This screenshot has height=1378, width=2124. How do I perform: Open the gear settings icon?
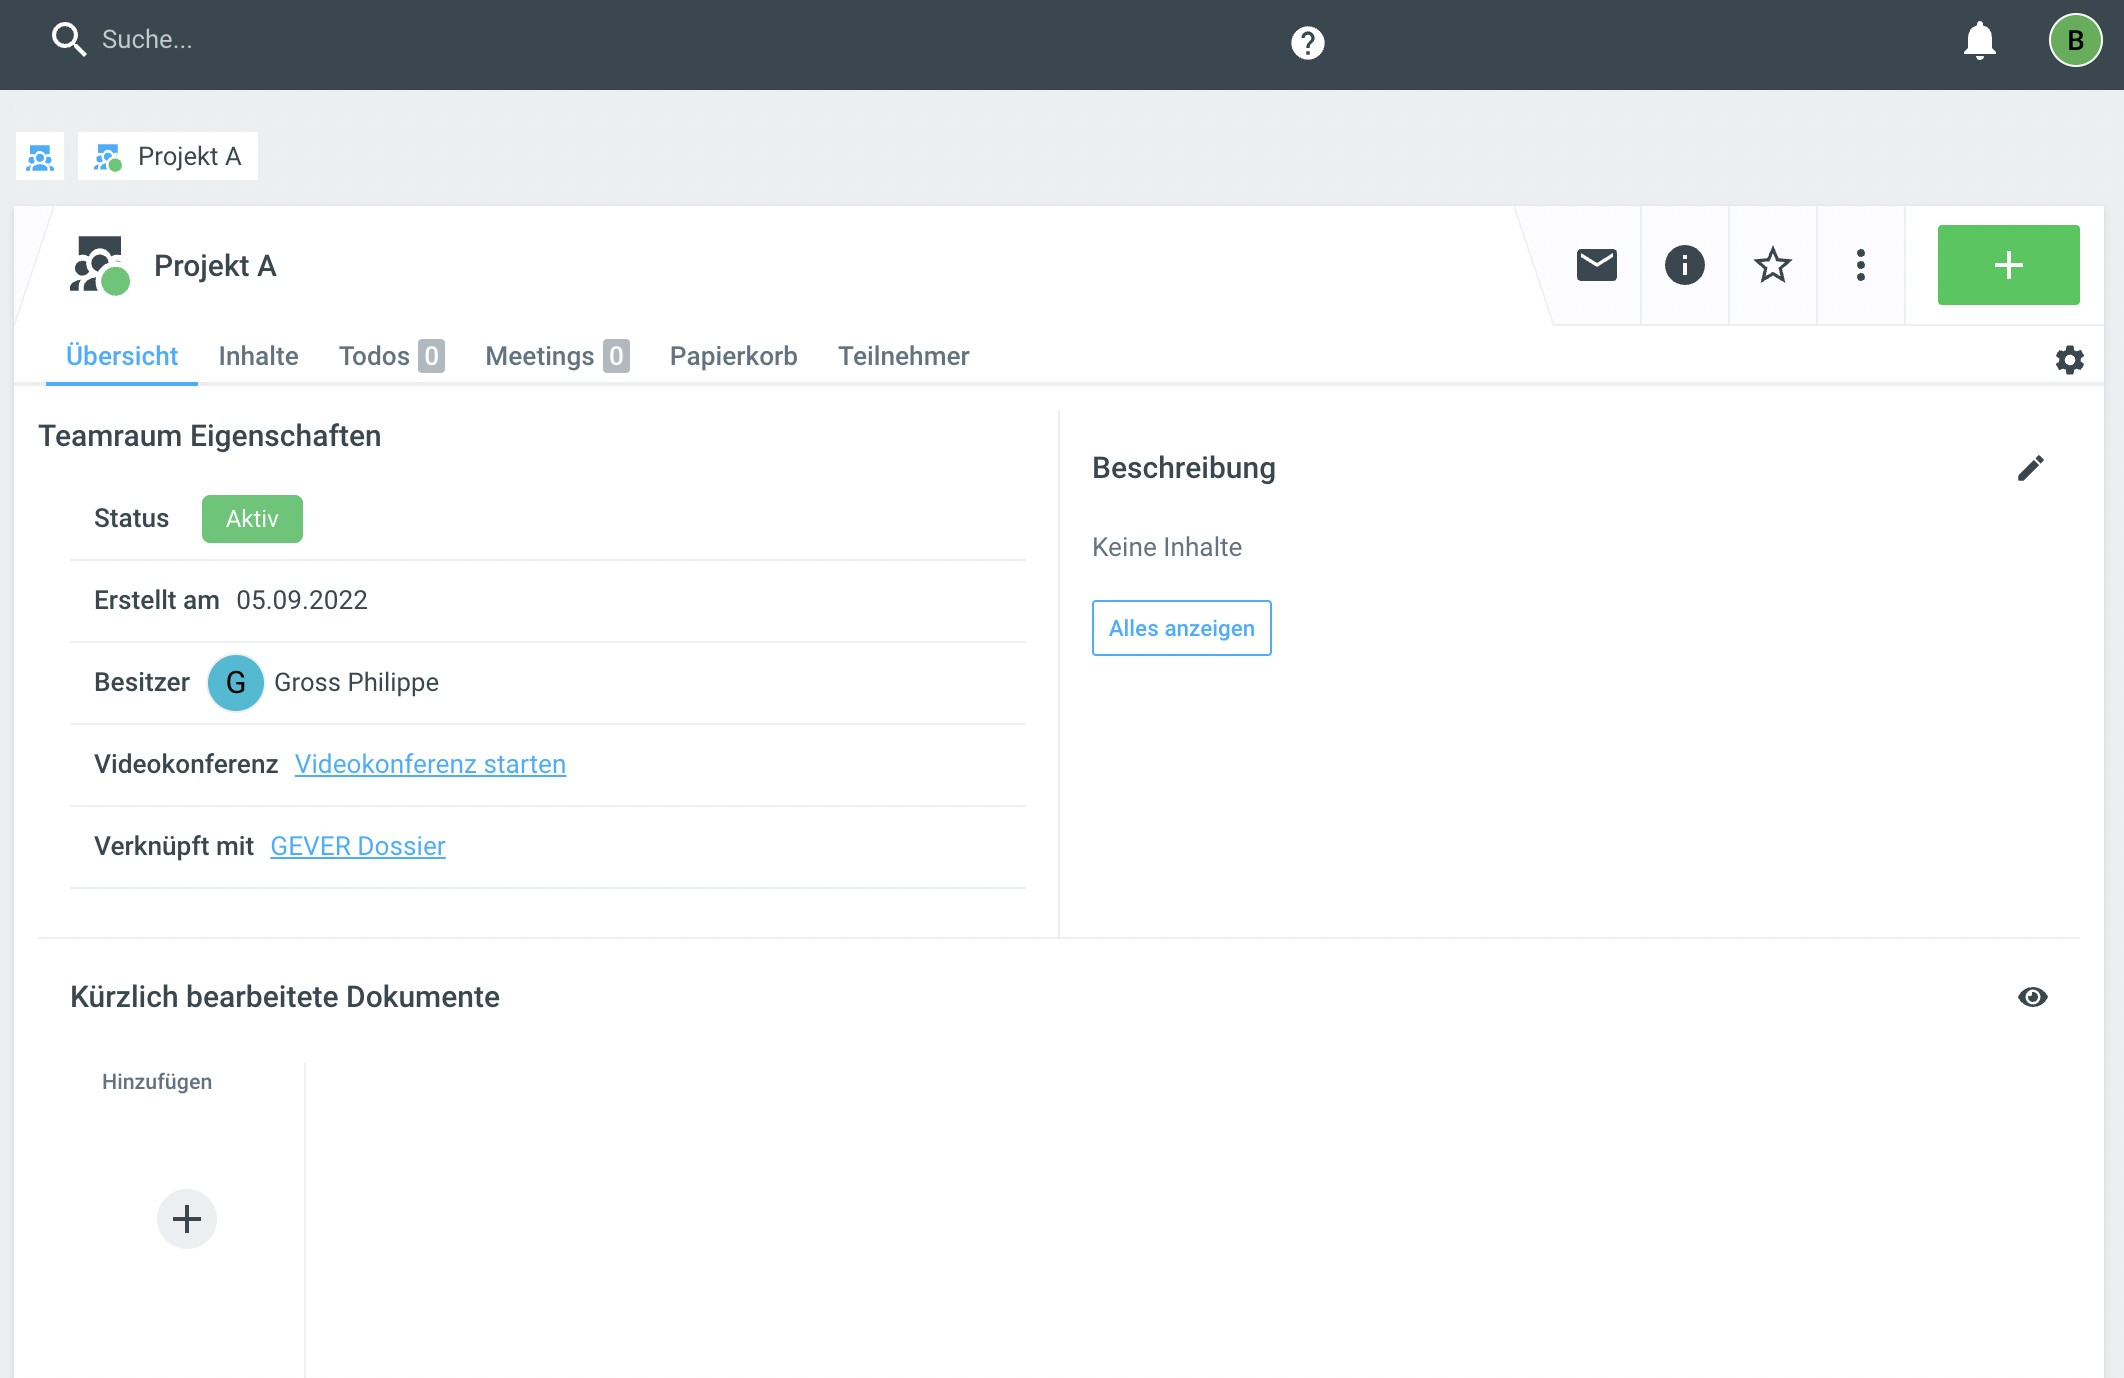click(2069, 360)
